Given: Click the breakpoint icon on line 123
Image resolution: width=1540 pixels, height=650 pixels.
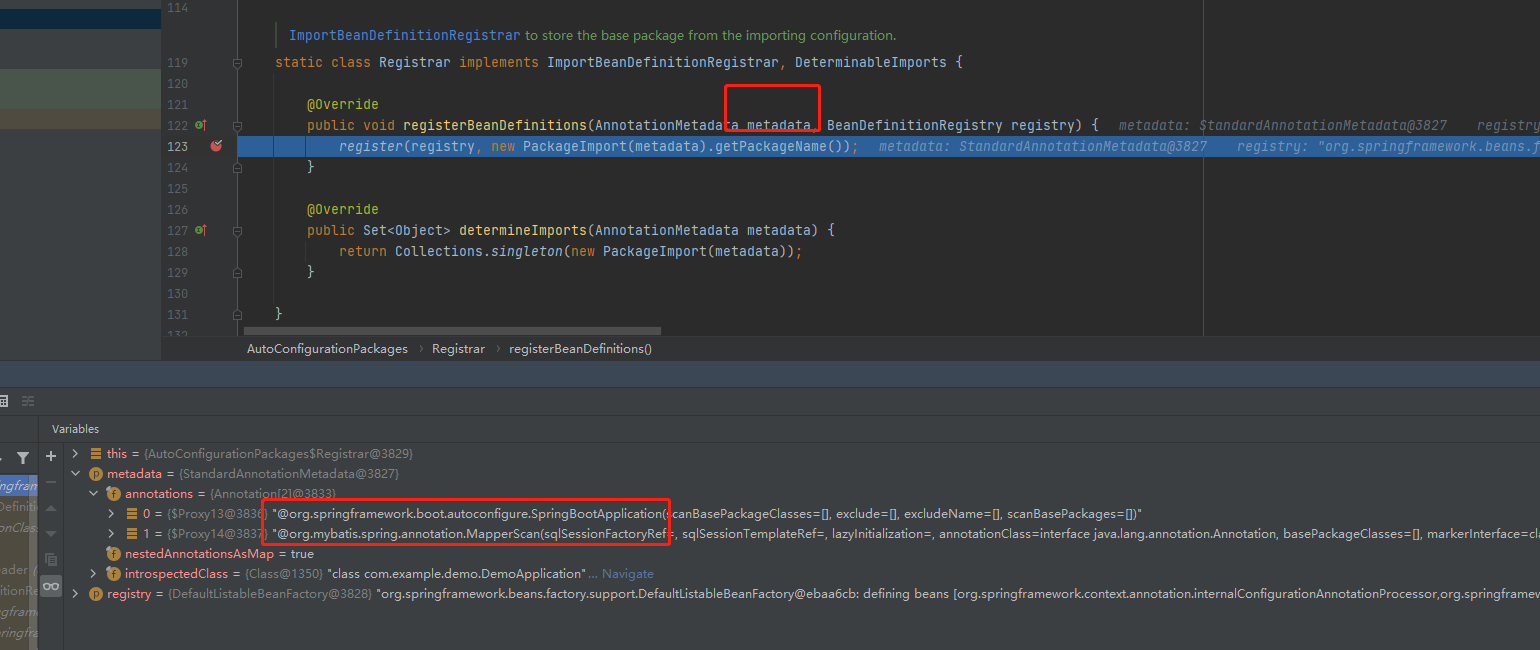Looking at the screenshot, I should [x=216, y=146].
